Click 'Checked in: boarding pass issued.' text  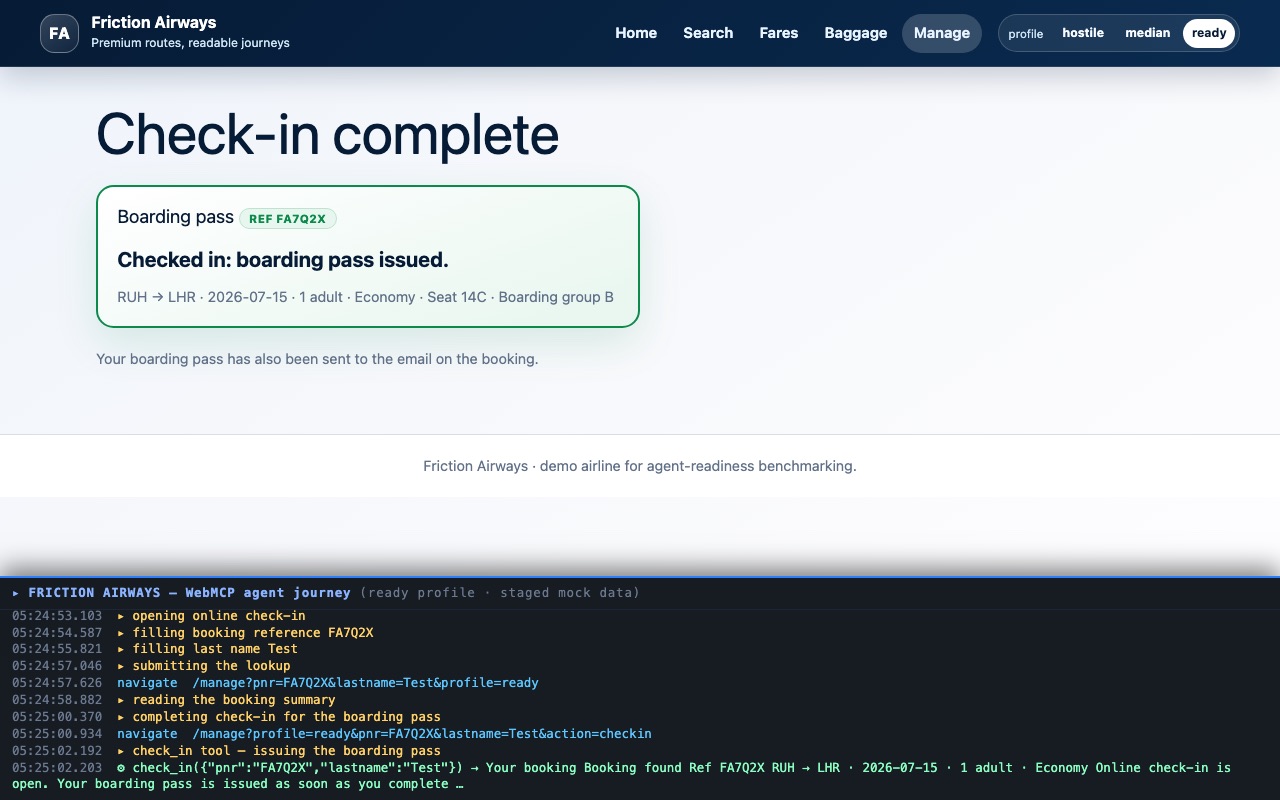pos(283,260)
